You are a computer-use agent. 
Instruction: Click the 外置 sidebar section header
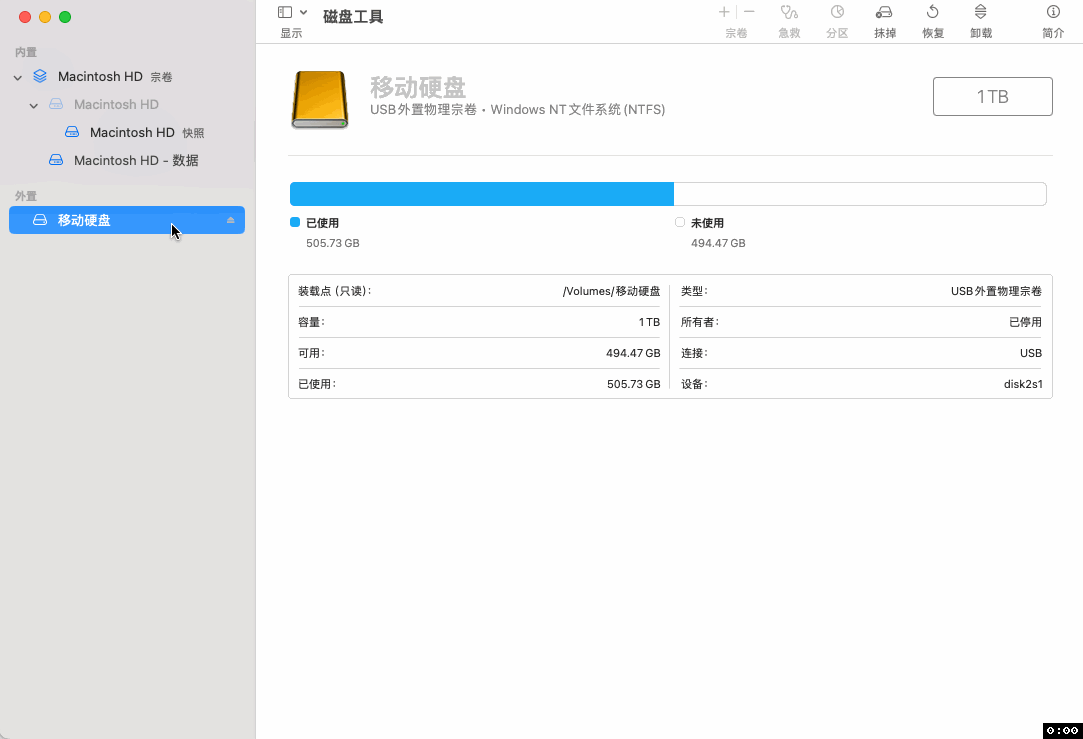tap(26, 196)
